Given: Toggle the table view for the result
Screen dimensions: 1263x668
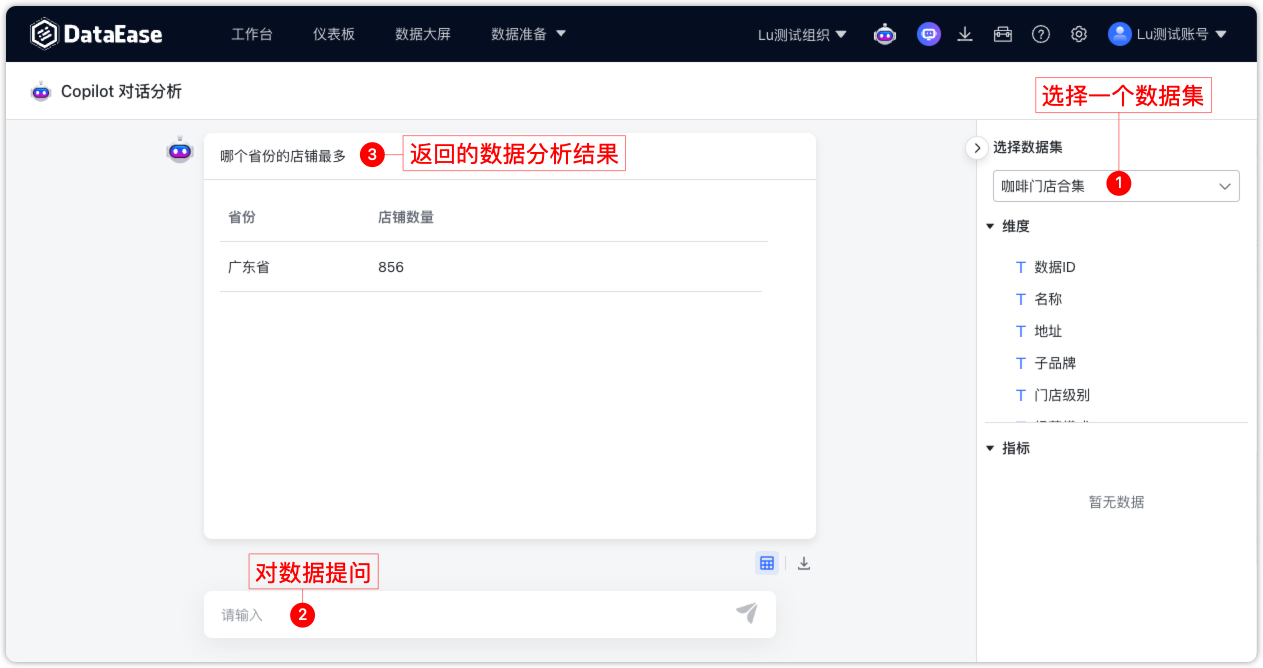Looking at the screenshot, I should click(766, 563).
